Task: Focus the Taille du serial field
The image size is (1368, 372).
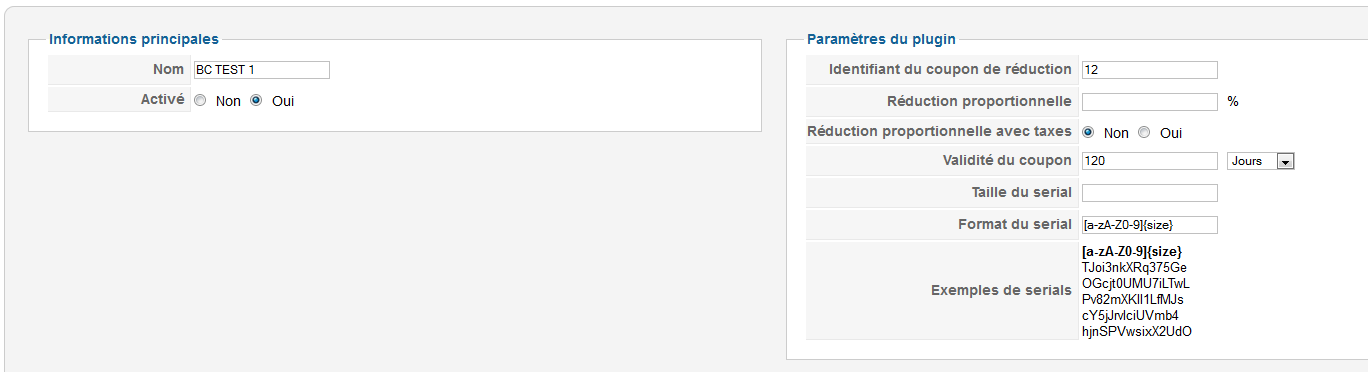Action: [x=1149, y=192]
